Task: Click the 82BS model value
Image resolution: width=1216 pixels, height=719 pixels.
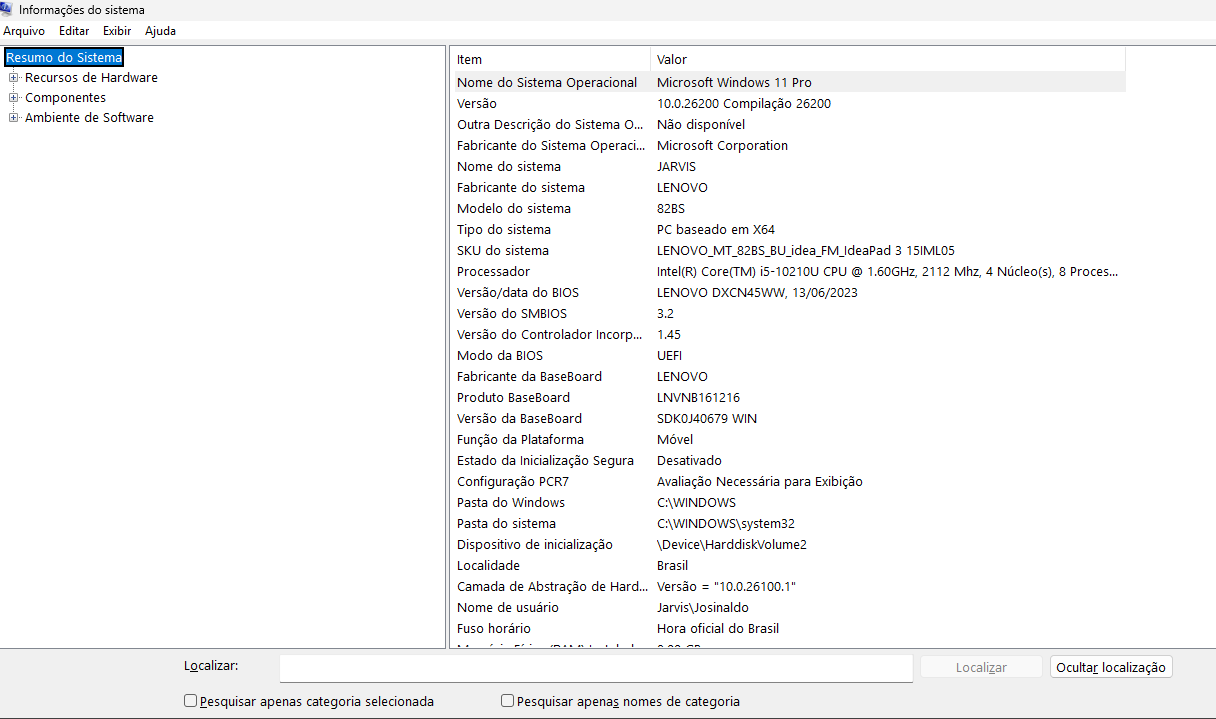Action: (671, 209)
